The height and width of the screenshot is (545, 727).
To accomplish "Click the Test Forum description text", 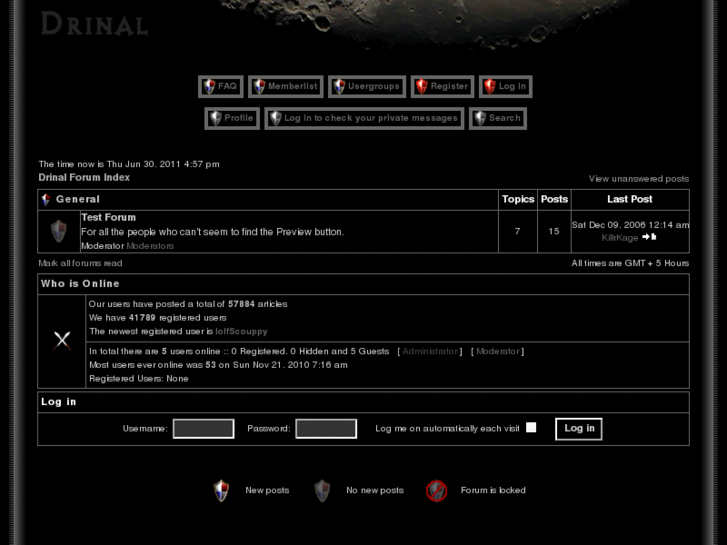I will pyautogui.click(x=212, y=232).
